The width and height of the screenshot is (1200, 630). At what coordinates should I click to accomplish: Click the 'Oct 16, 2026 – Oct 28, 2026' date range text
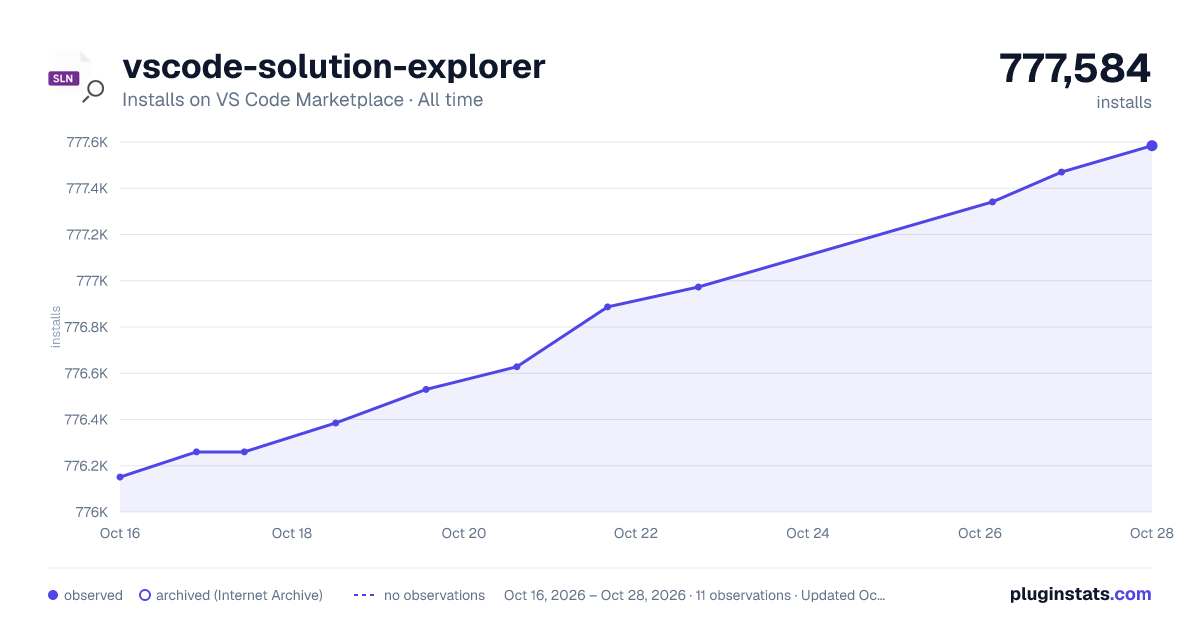[x=595, y=595]
